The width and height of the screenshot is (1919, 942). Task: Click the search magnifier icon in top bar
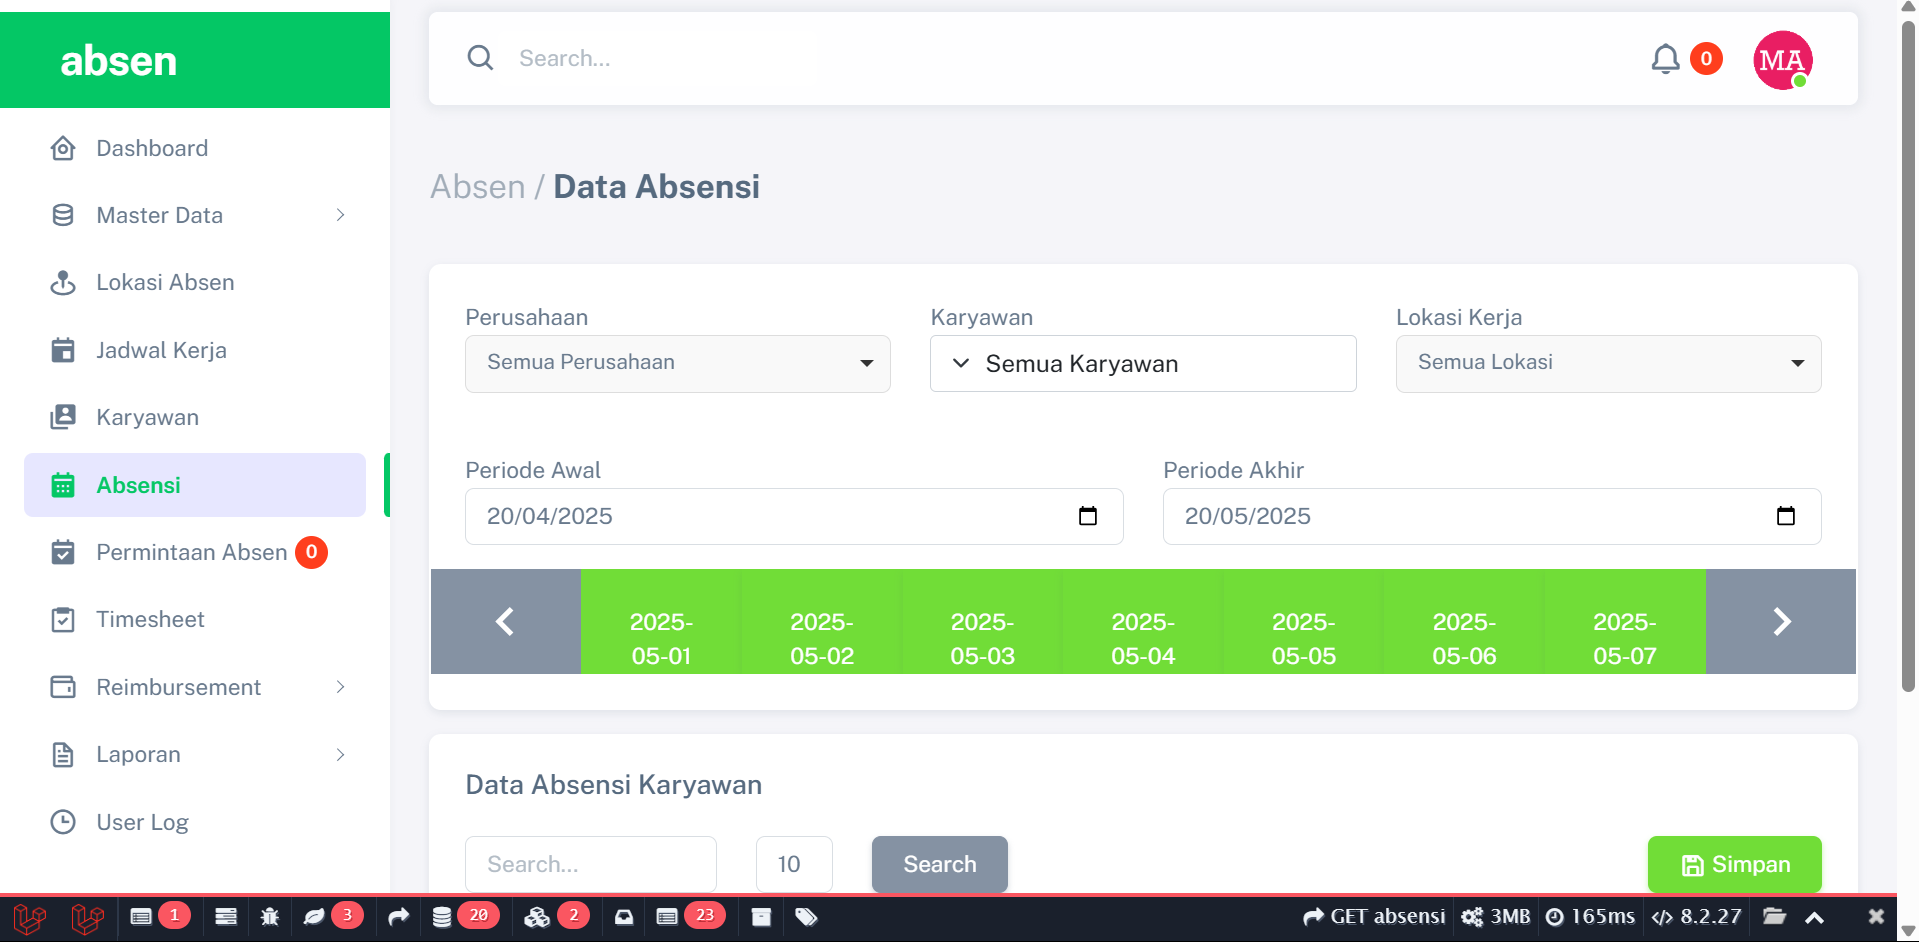481,58
